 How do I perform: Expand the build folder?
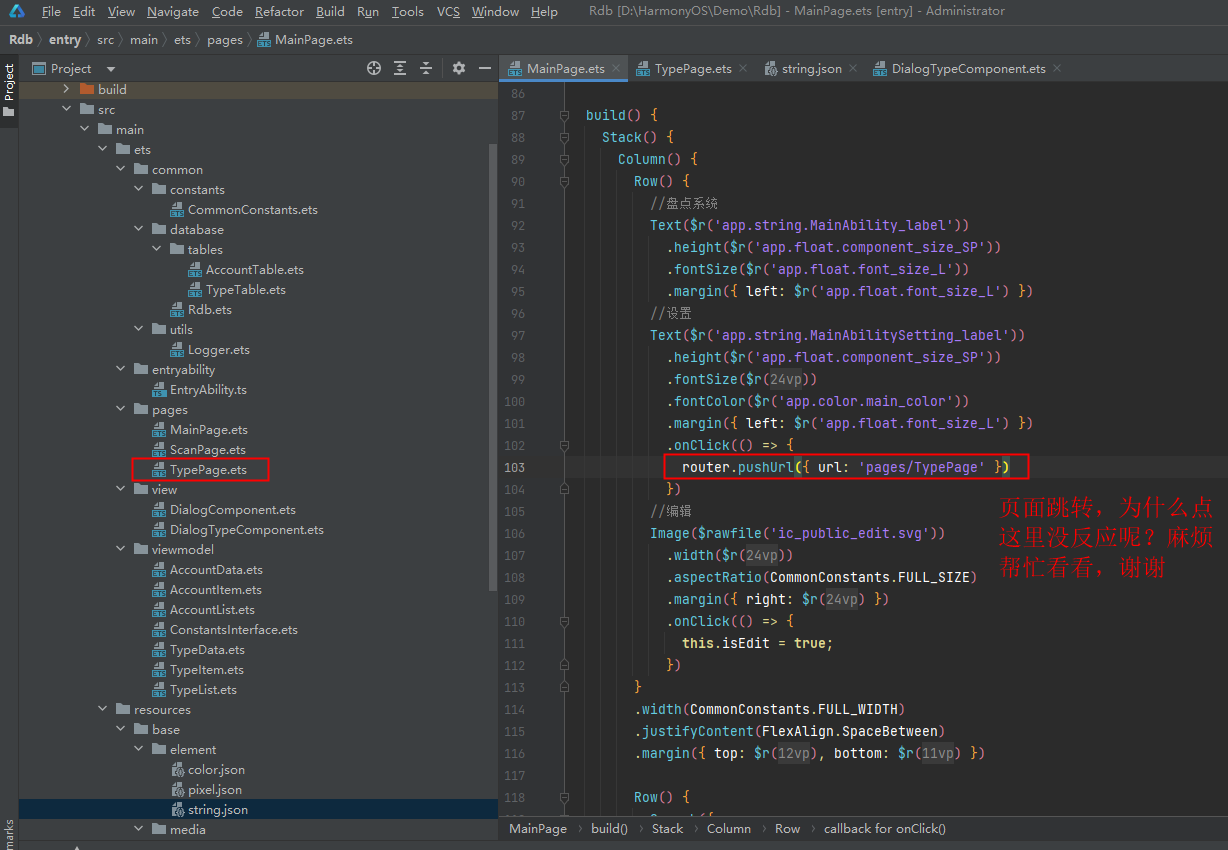coord(66,89)
